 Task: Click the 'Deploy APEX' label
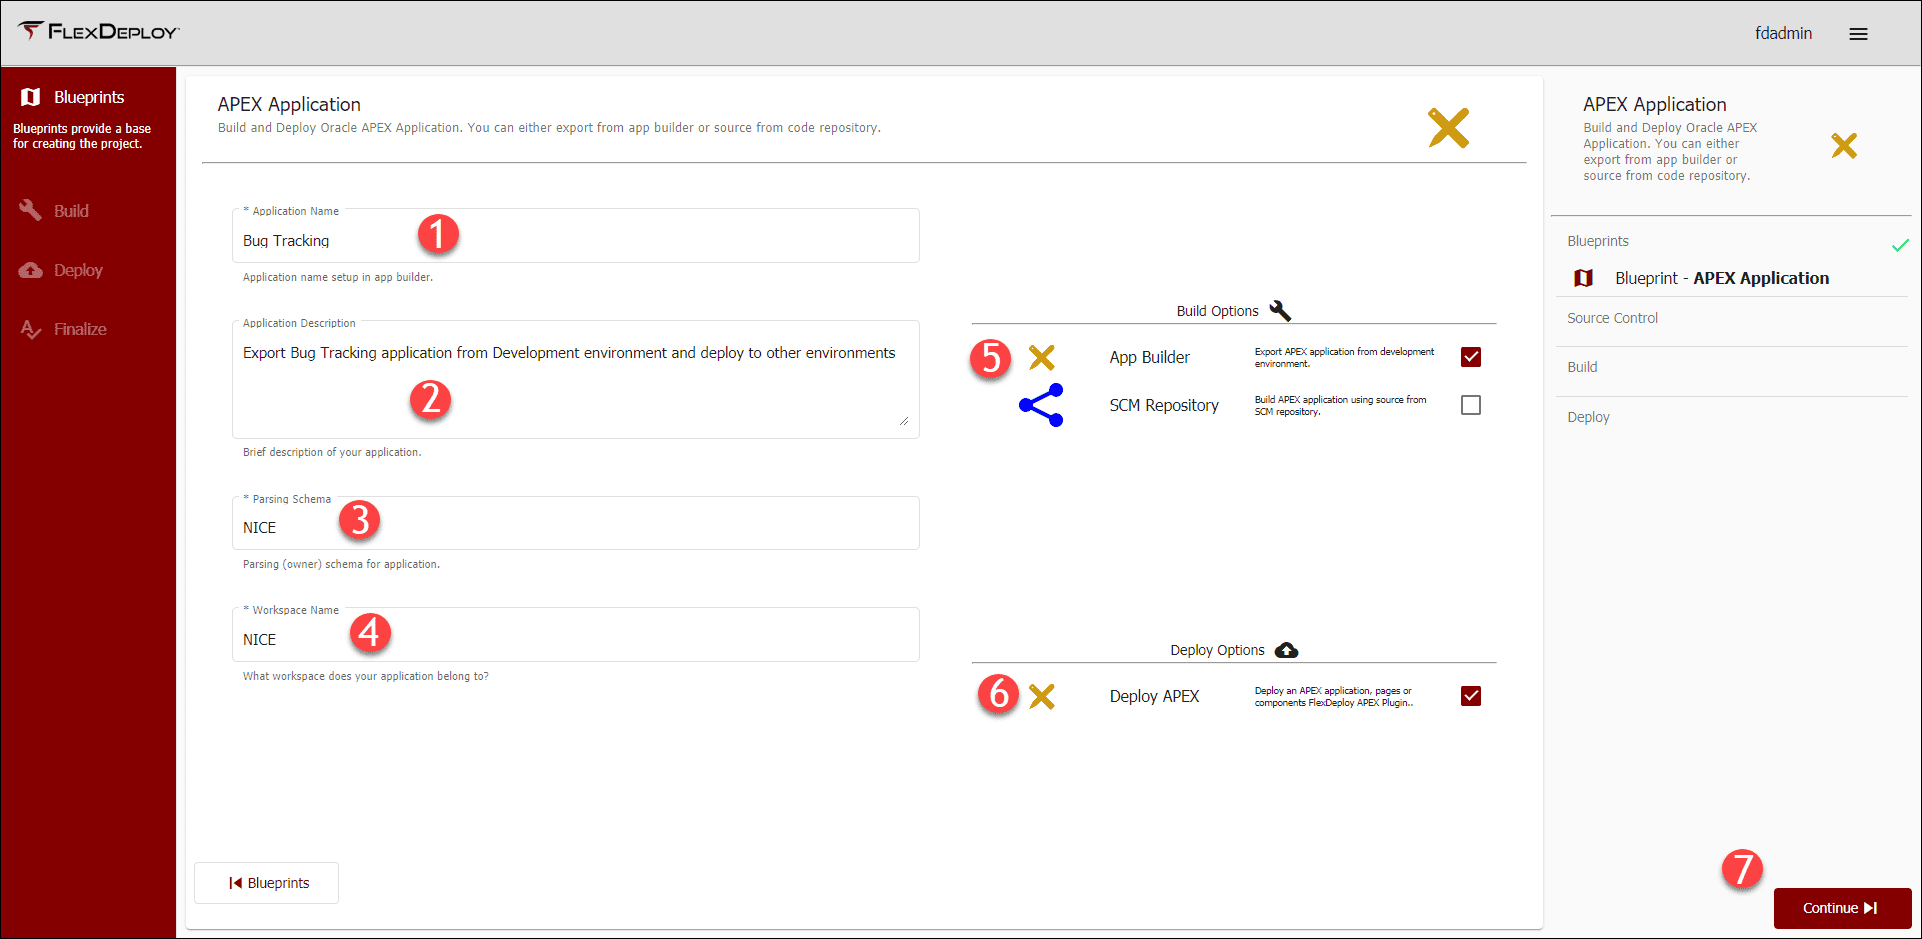(x=1154, y=696)
